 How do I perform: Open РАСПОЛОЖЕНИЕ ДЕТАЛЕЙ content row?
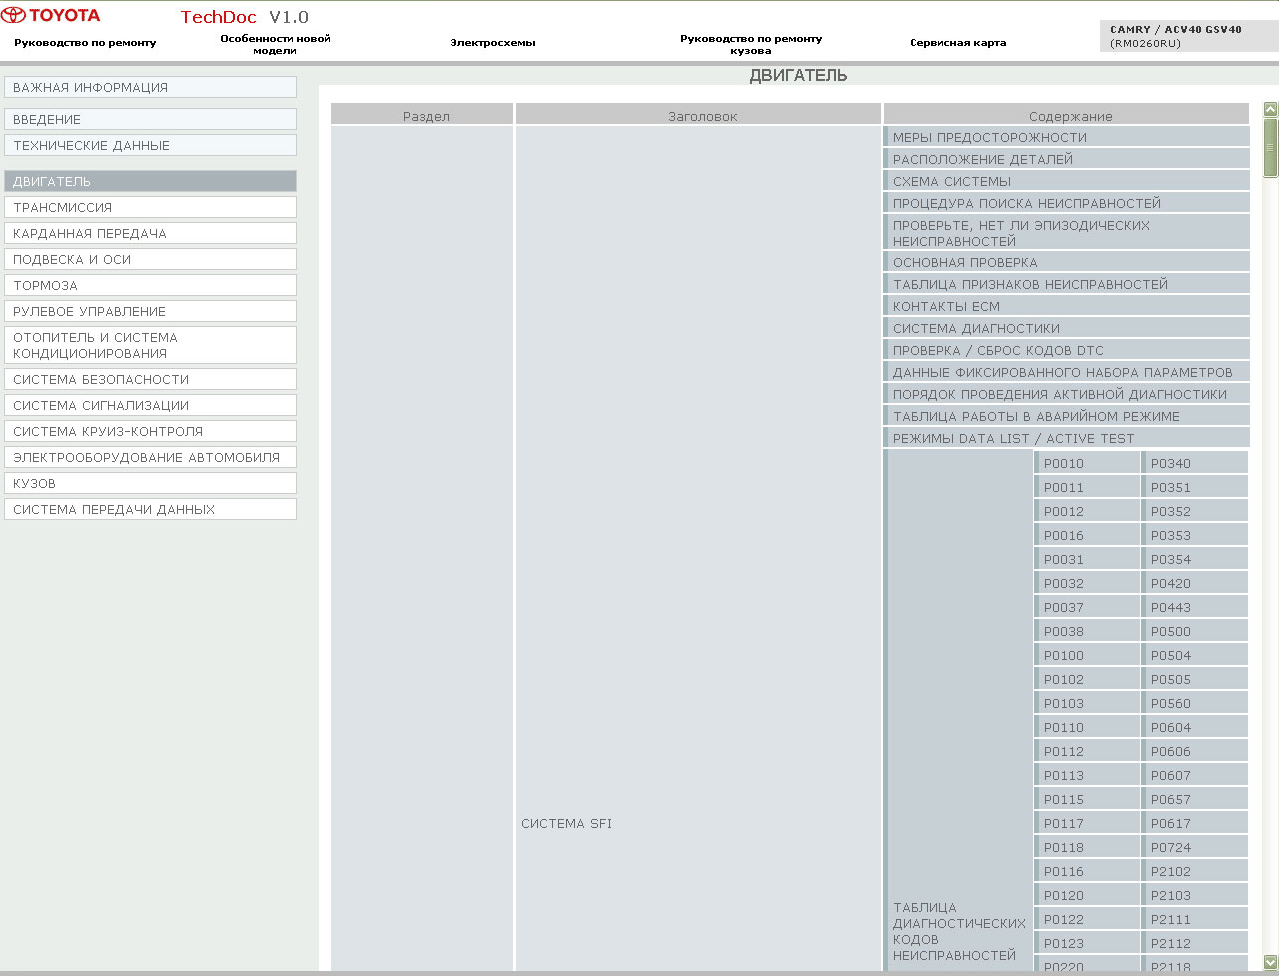click(1066, 159)
